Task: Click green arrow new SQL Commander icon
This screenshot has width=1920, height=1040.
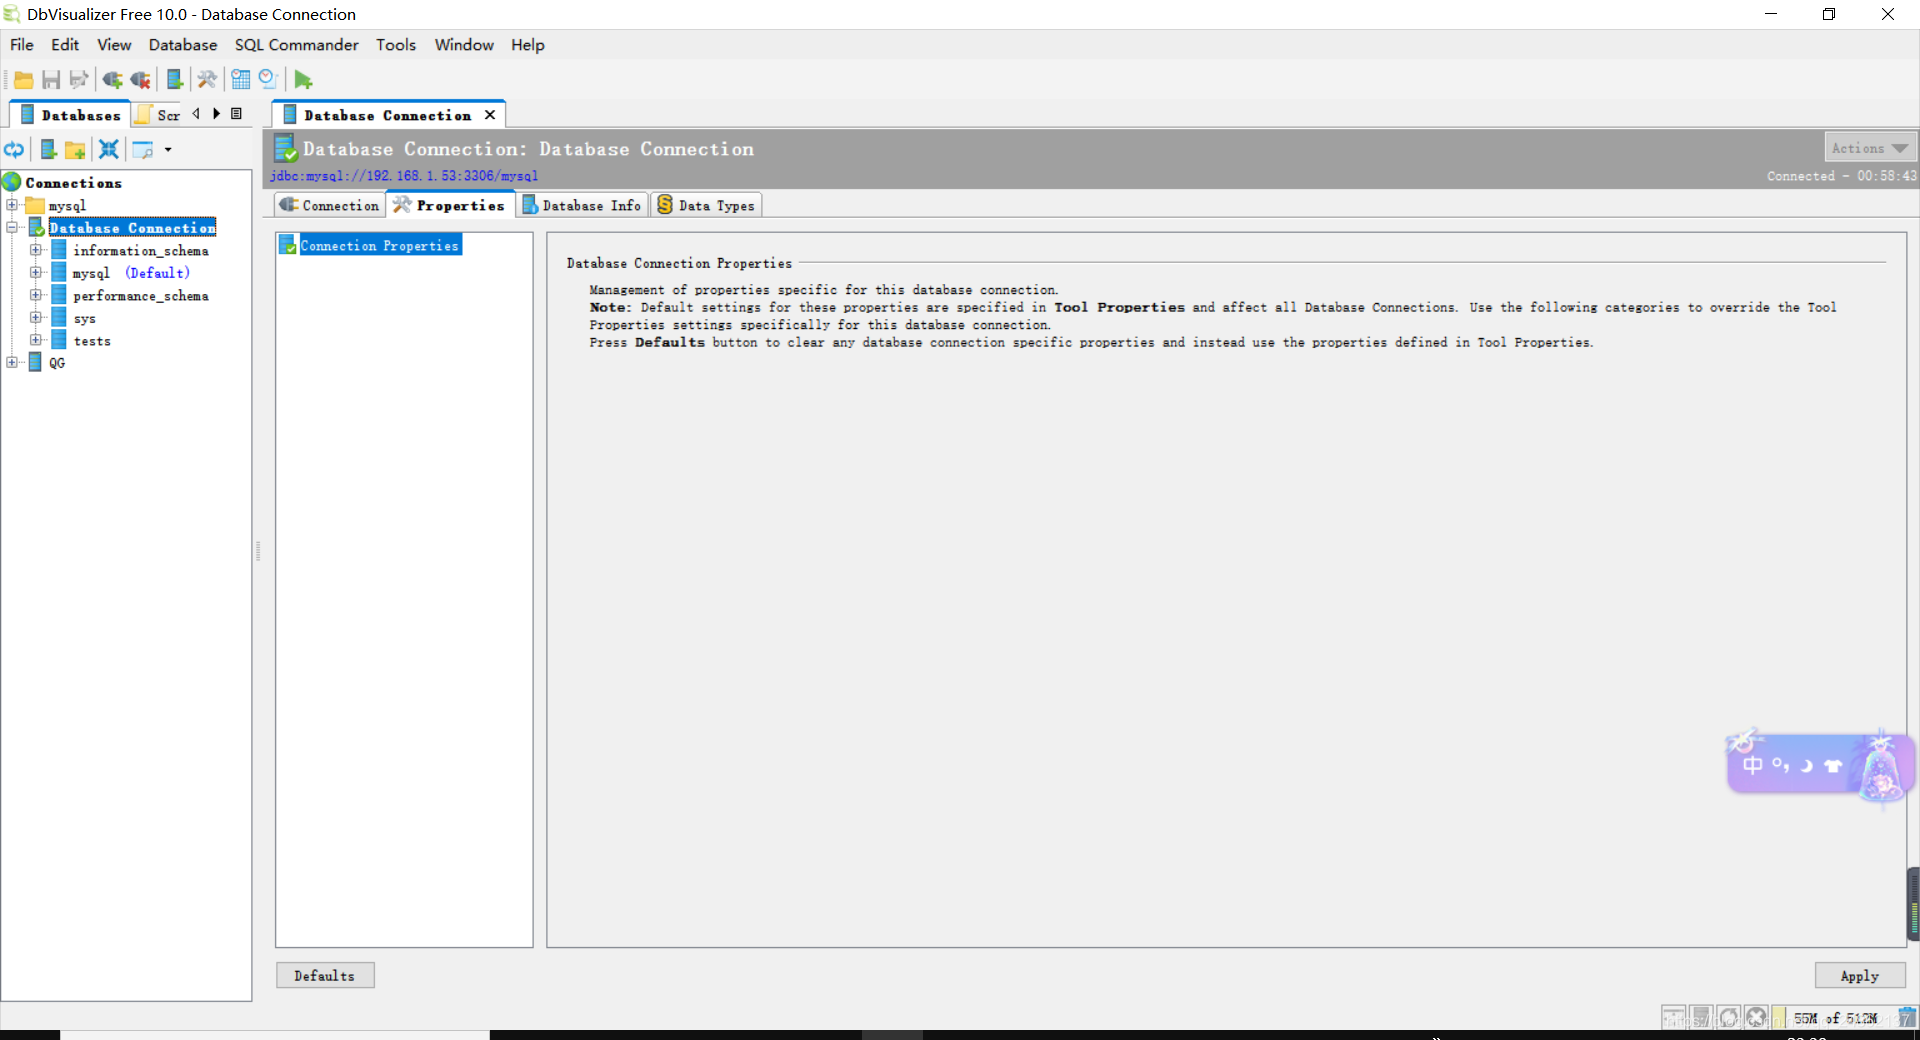Action: pyautogui.click(x=303, y=80)
